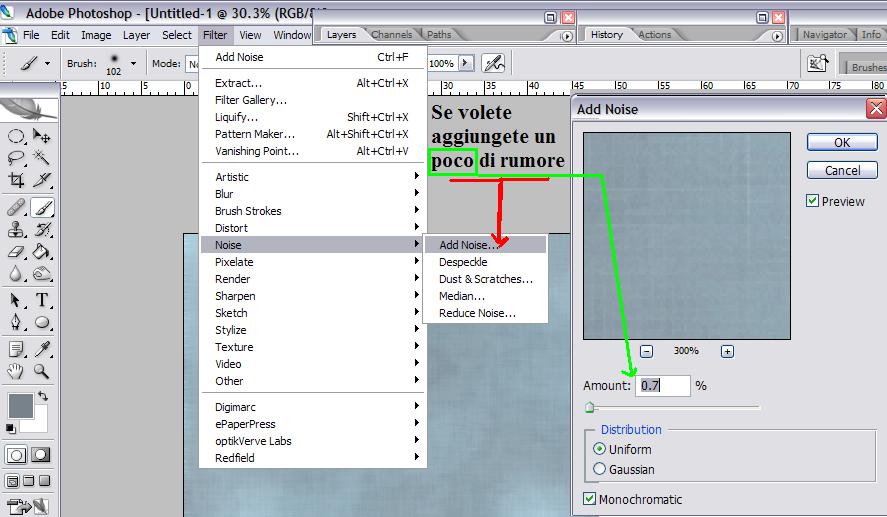This screenshot has width=887, height=517.
Task: Expand the Render filter submenu
Action: pyautogui.click(x=312, y=278)
